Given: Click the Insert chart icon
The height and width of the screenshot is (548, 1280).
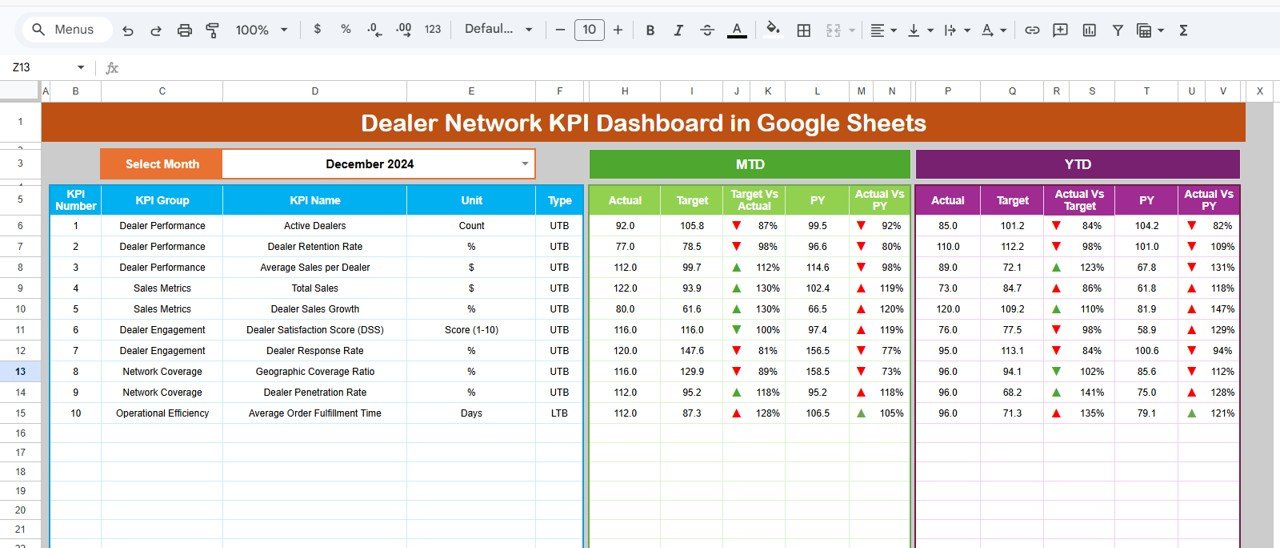Looking at the screenshot, I should coord(1089,30).
